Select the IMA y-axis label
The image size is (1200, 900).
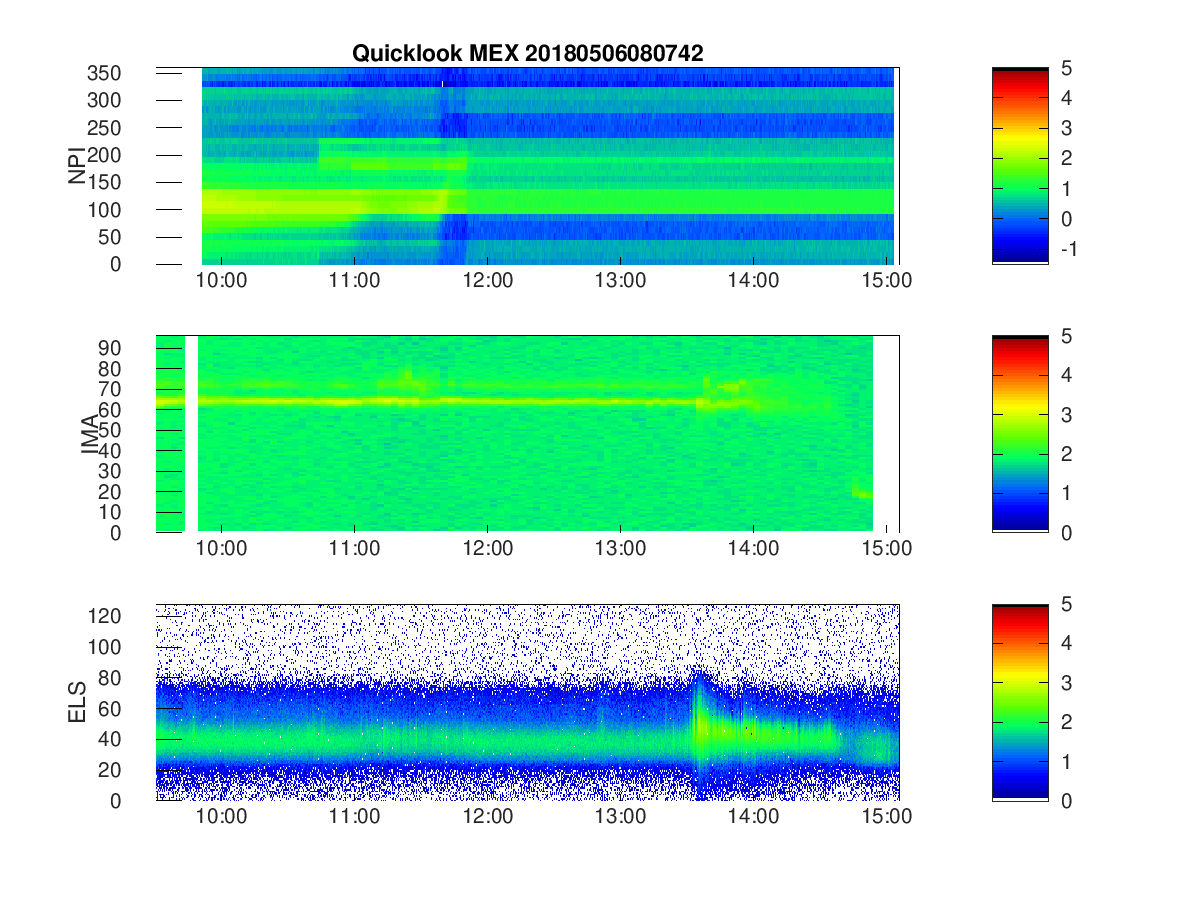point(90,434)
